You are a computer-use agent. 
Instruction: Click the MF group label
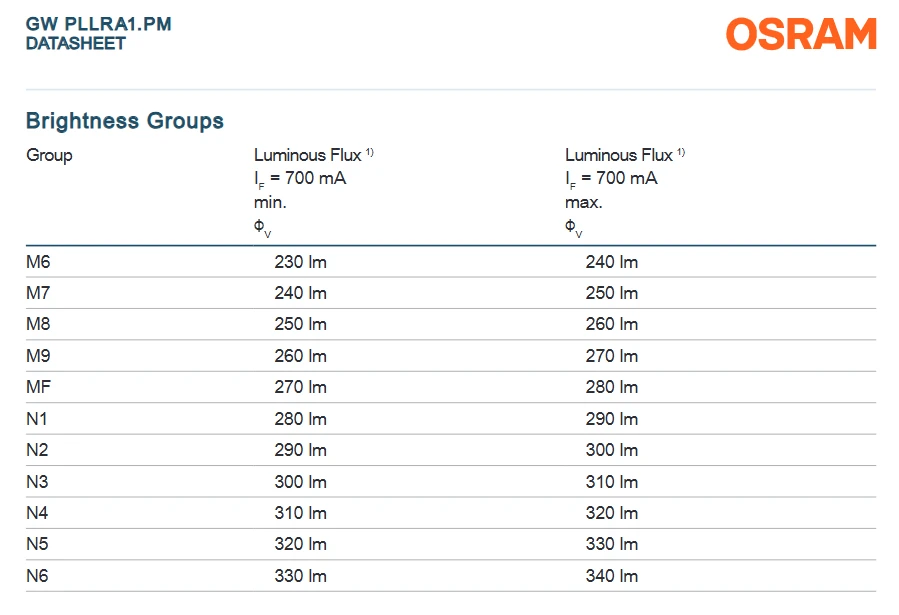(x=38, y=387)
